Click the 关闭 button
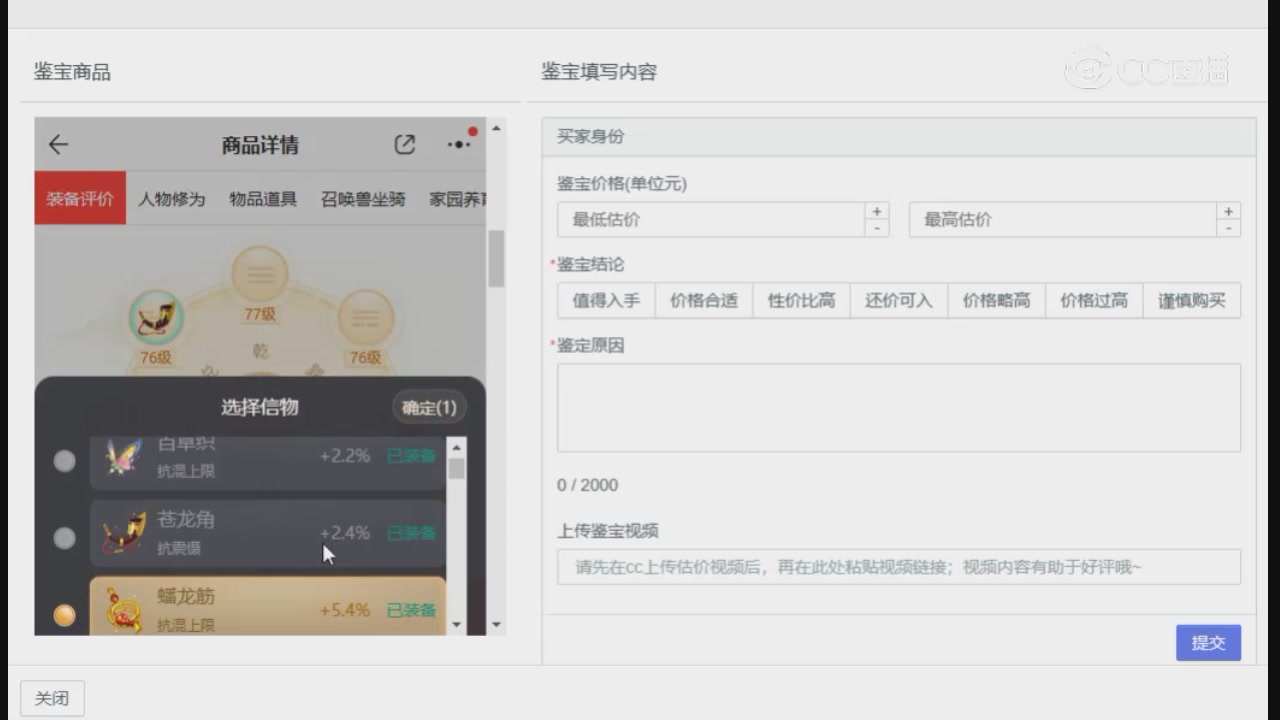This screenshot has width=1280, height=720. [x=52, y=698]
